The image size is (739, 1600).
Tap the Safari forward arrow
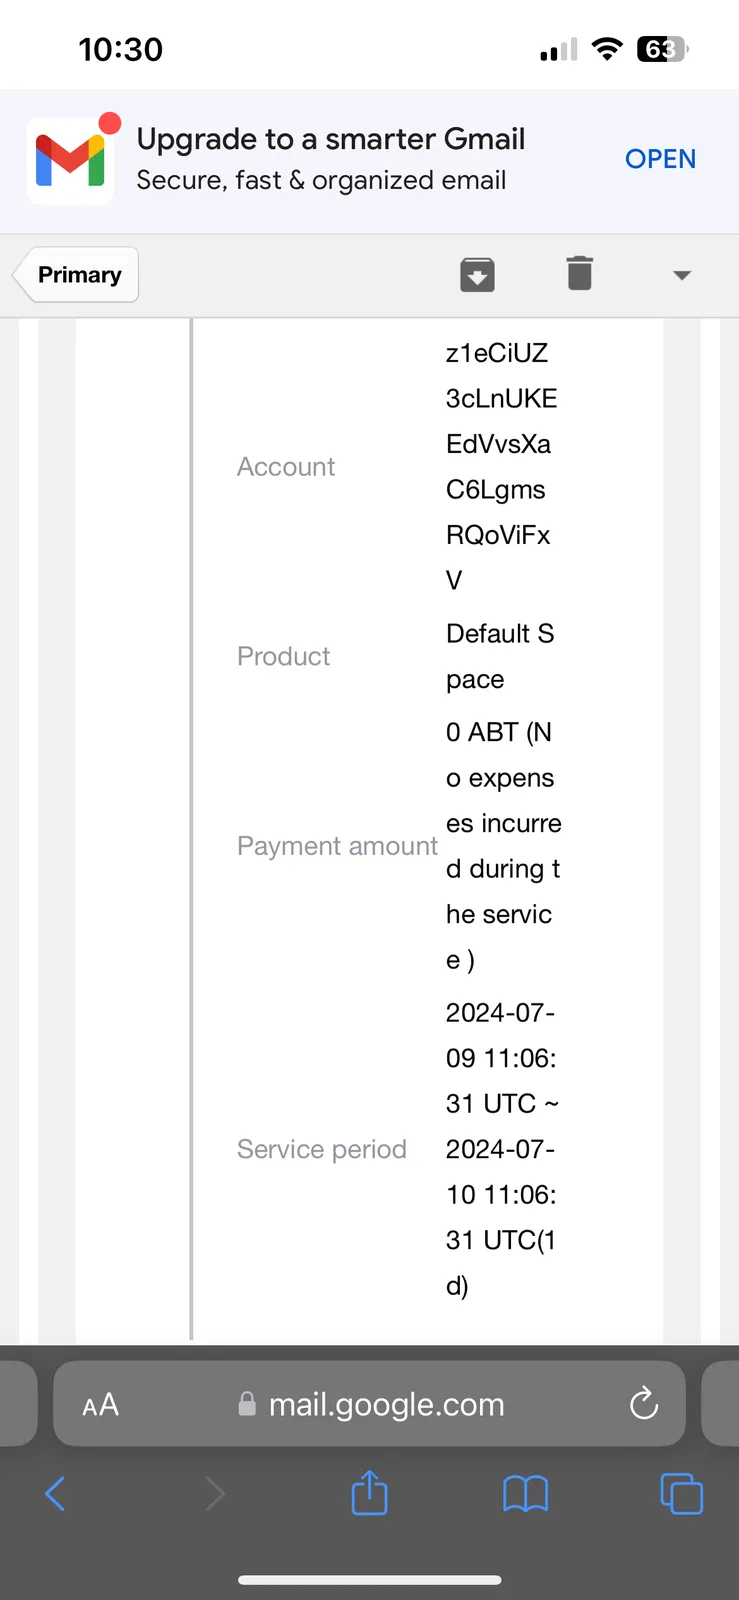pos(214,1494)
